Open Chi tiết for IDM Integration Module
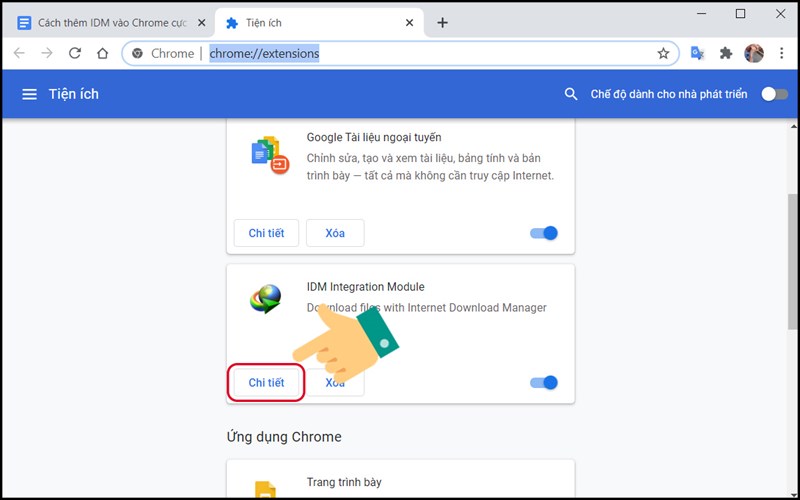This screenshot has width=800, height=500. click(266, 383)
